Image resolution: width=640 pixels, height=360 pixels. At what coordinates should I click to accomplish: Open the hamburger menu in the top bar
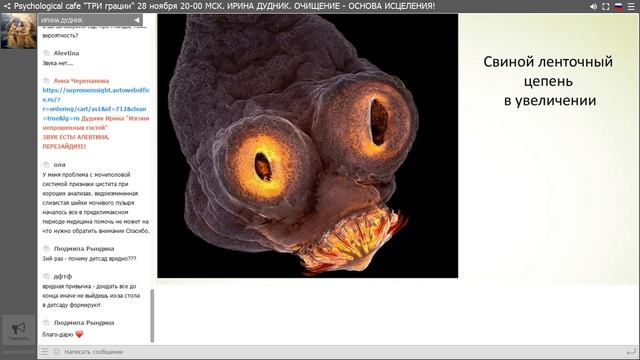pyautogui.click(x=631, y=7)
